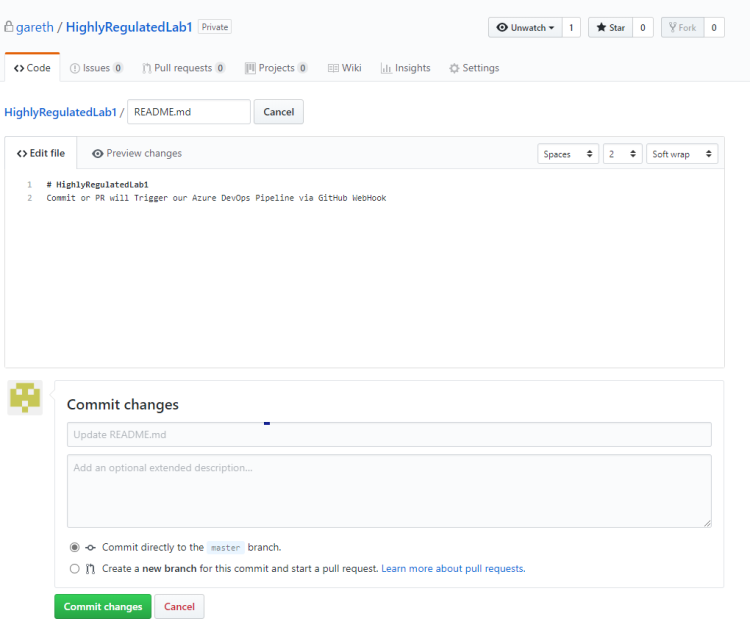Screen dimensions: 750x630
Task: Click line 1 '# HighlyRegulatedLab1' in editor
Action: pos(98,185)
